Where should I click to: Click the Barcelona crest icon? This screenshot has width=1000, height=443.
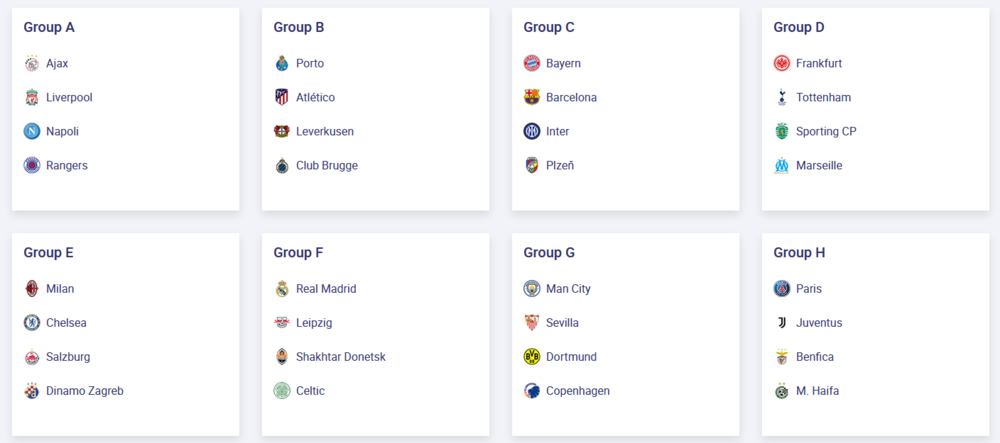(x=532, y=98)
